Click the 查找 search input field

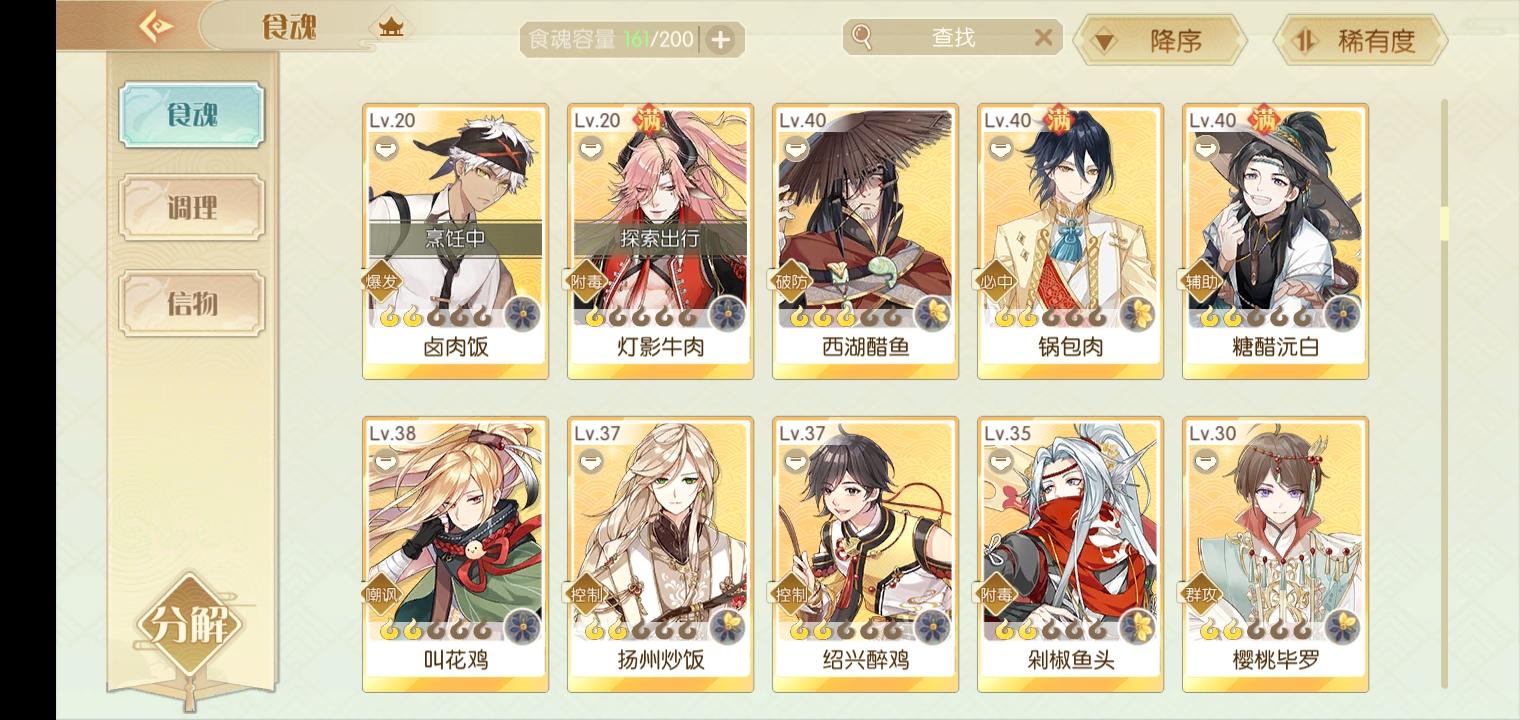pos(952,37)
